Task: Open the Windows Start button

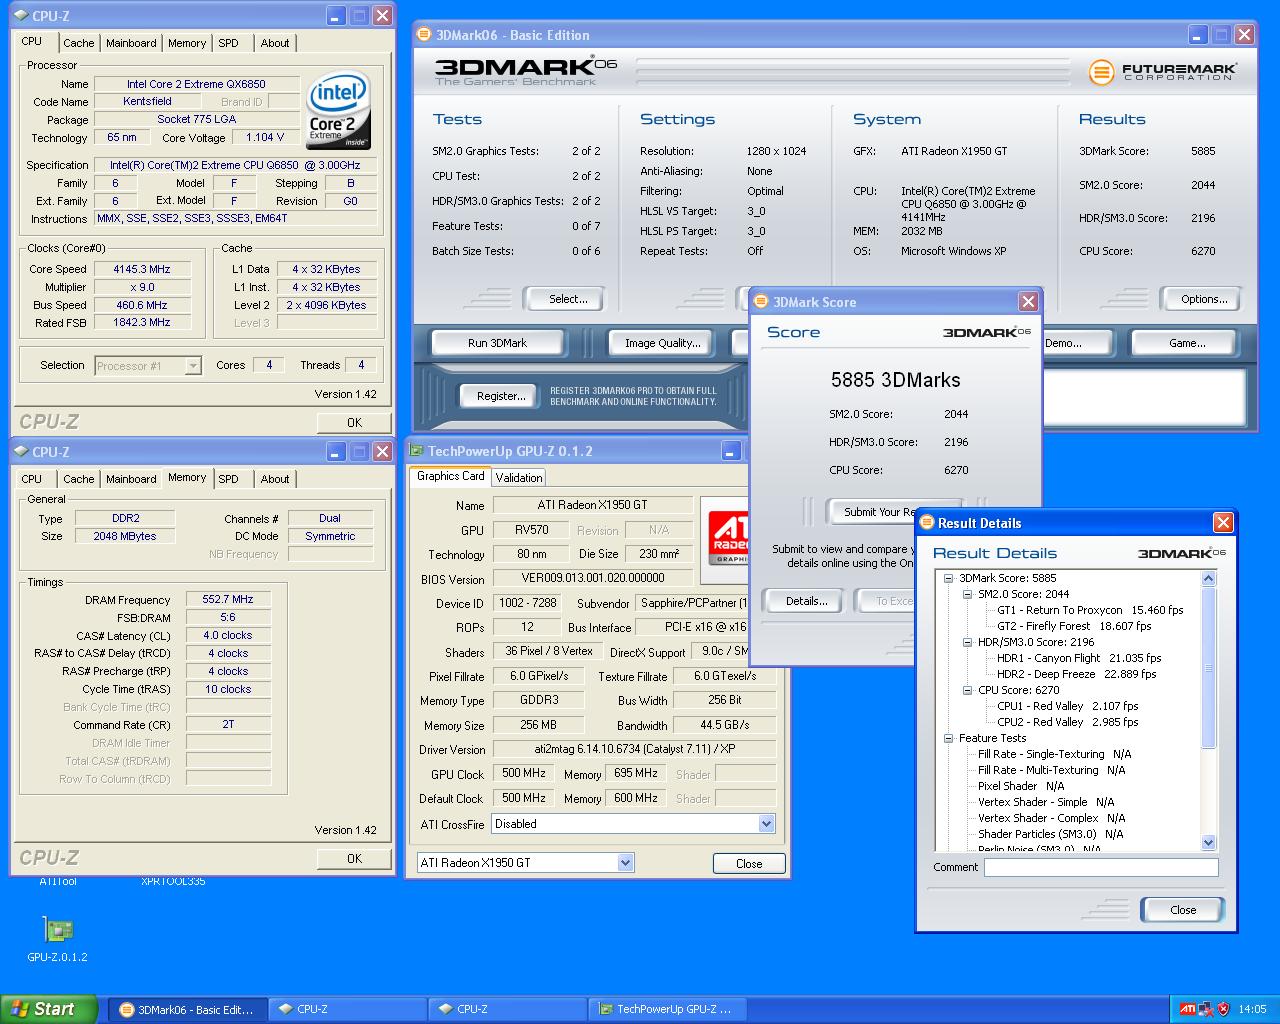Action: [49, 1009]
